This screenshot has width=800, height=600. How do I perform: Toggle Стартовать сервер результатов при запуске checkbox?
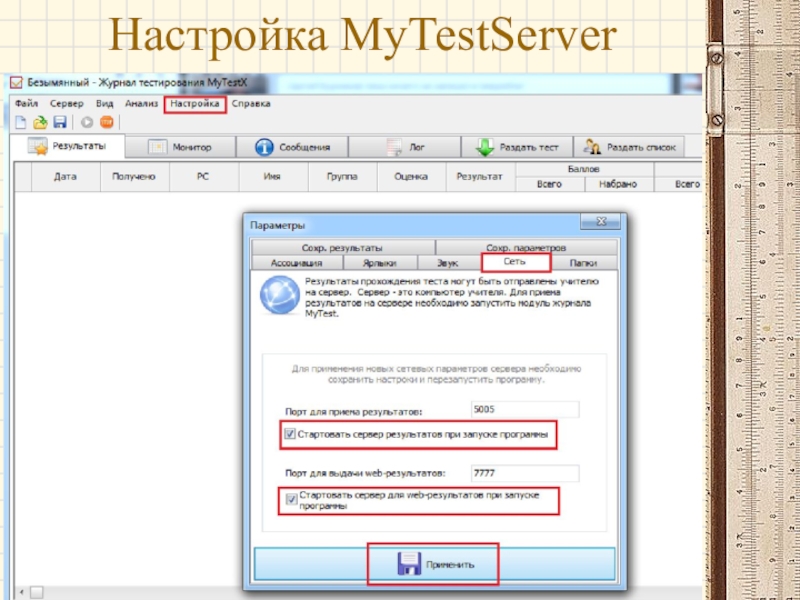pyautogui.click(x=290, y=434)
